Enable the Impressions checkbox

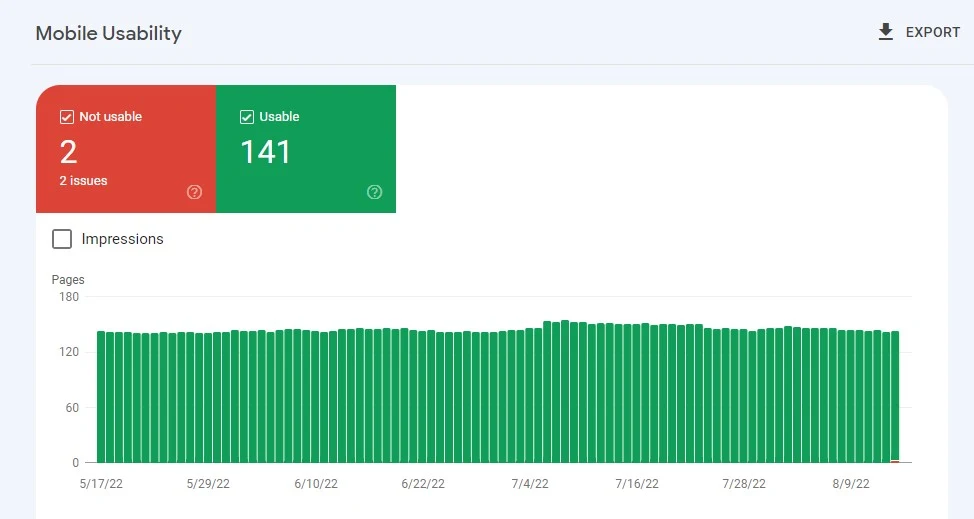(62, 239)
